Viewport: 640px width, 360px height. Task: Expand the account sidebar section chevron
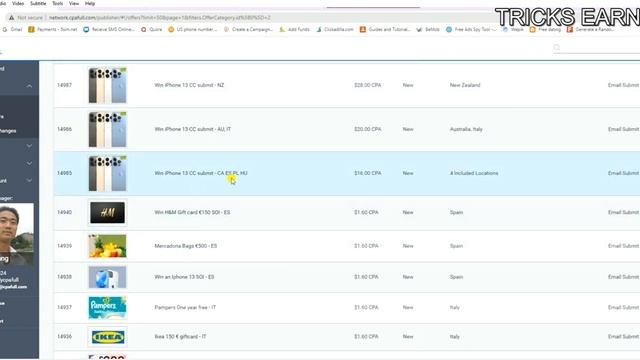pyautogui.click(x=29, y=180)
